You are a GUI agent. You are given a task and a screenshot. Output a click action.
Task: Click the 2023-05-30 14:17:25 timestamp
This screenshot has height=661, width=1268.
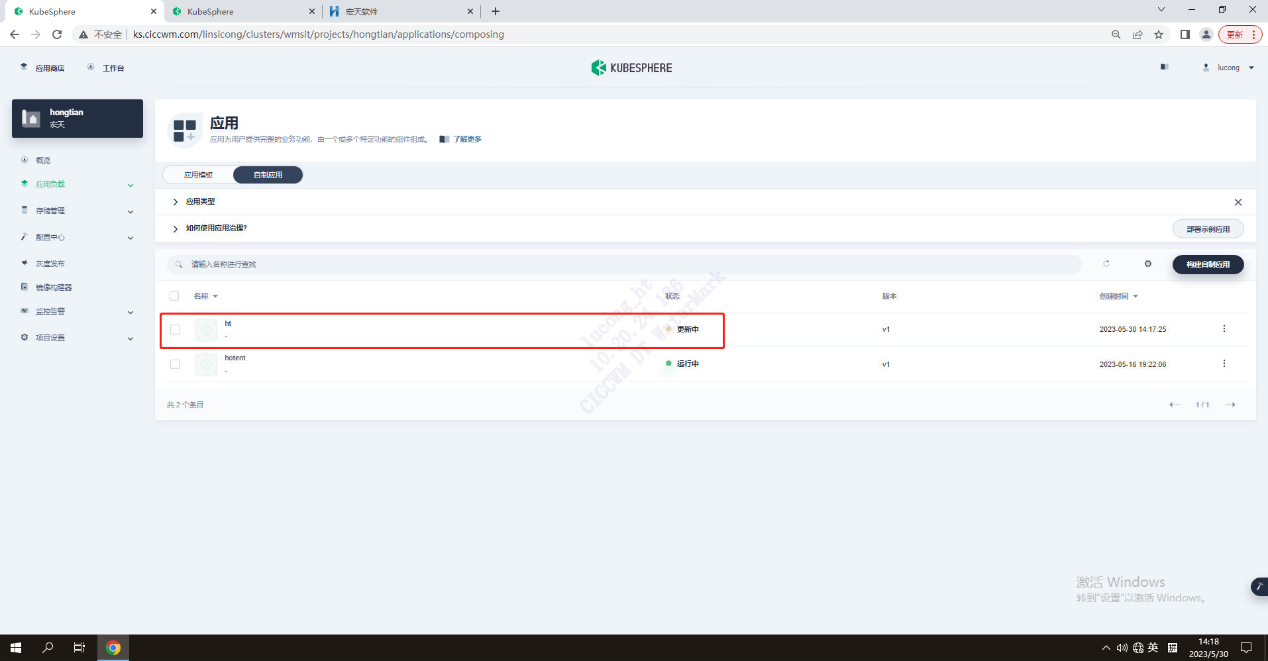(x=1133, y=329)
